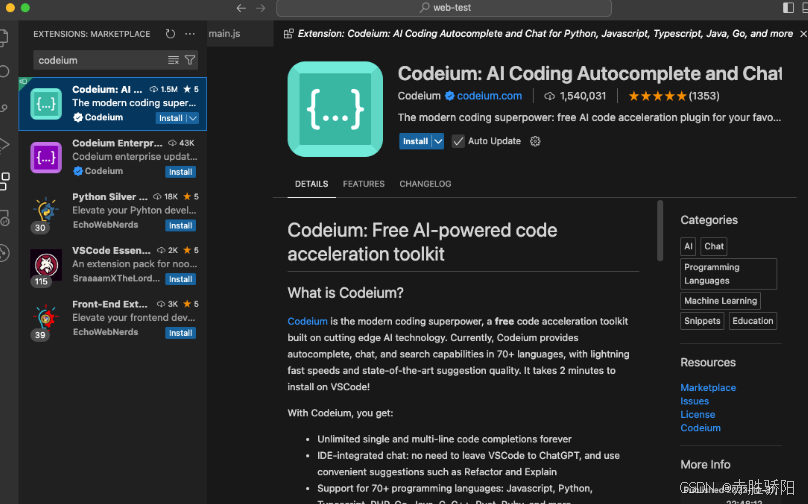Close the Codeium extension tab

pyautogui.click(x=803, y=33)
